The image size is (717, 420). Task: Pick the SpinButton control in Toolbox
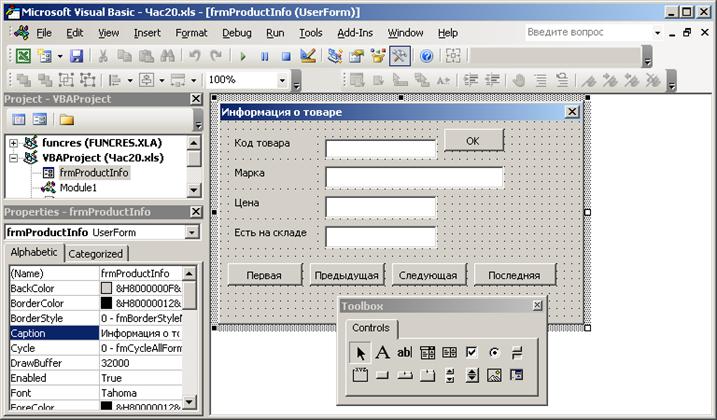[471, 376]
